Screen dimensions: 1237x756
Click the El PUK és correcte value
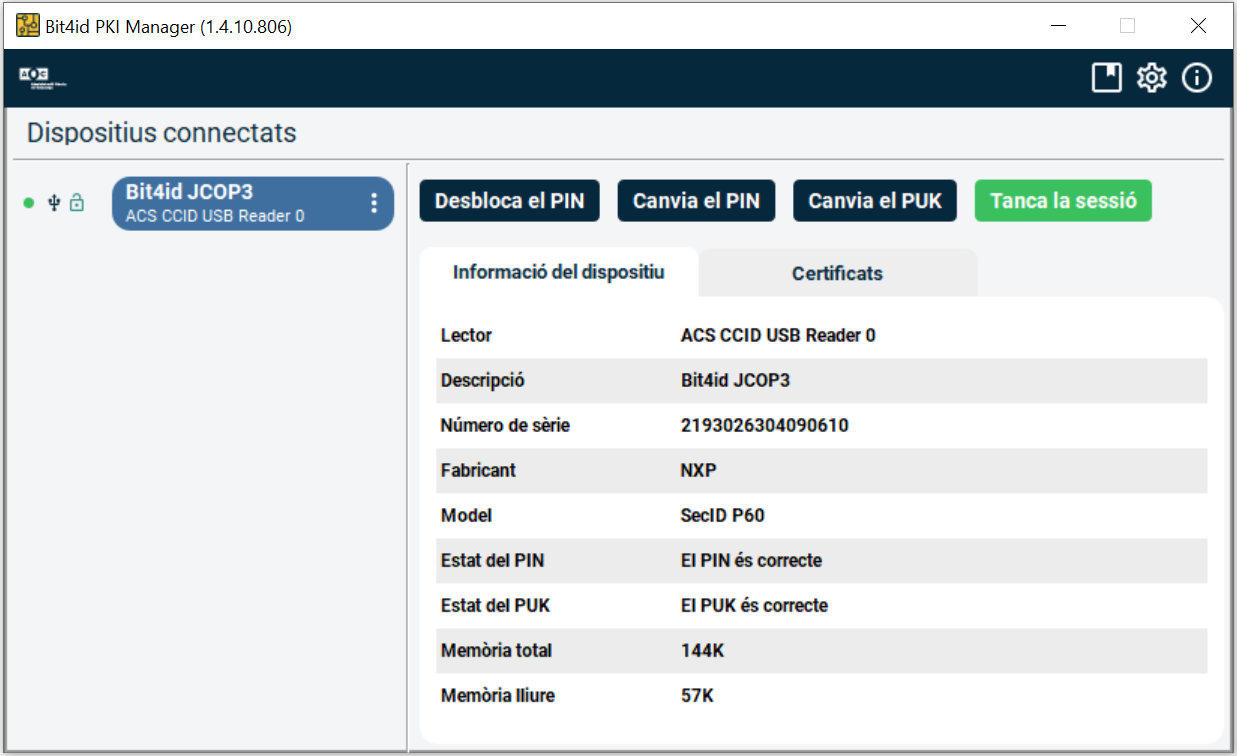754,606
